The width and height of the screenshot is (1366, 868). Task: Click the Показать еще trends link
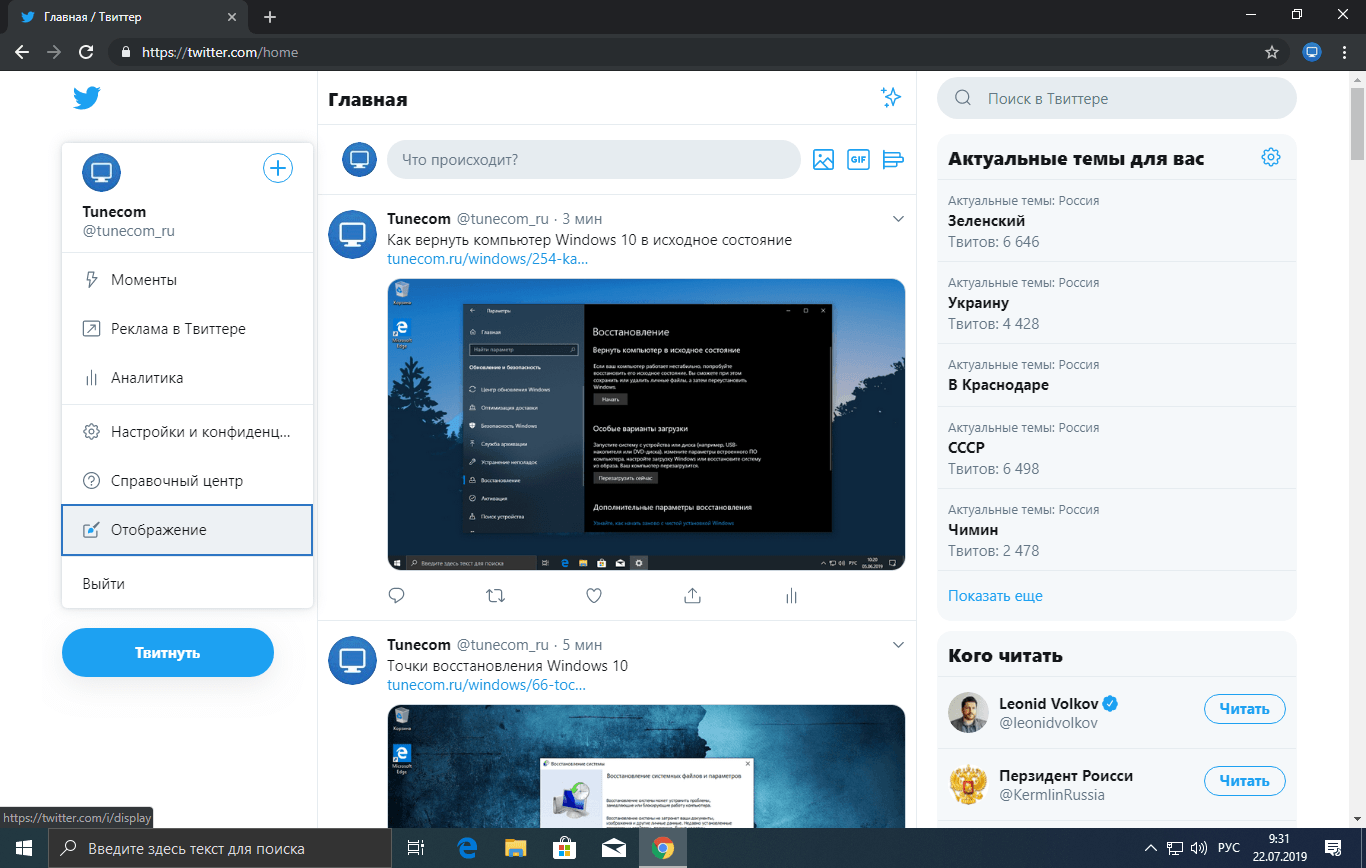point(995,596)
